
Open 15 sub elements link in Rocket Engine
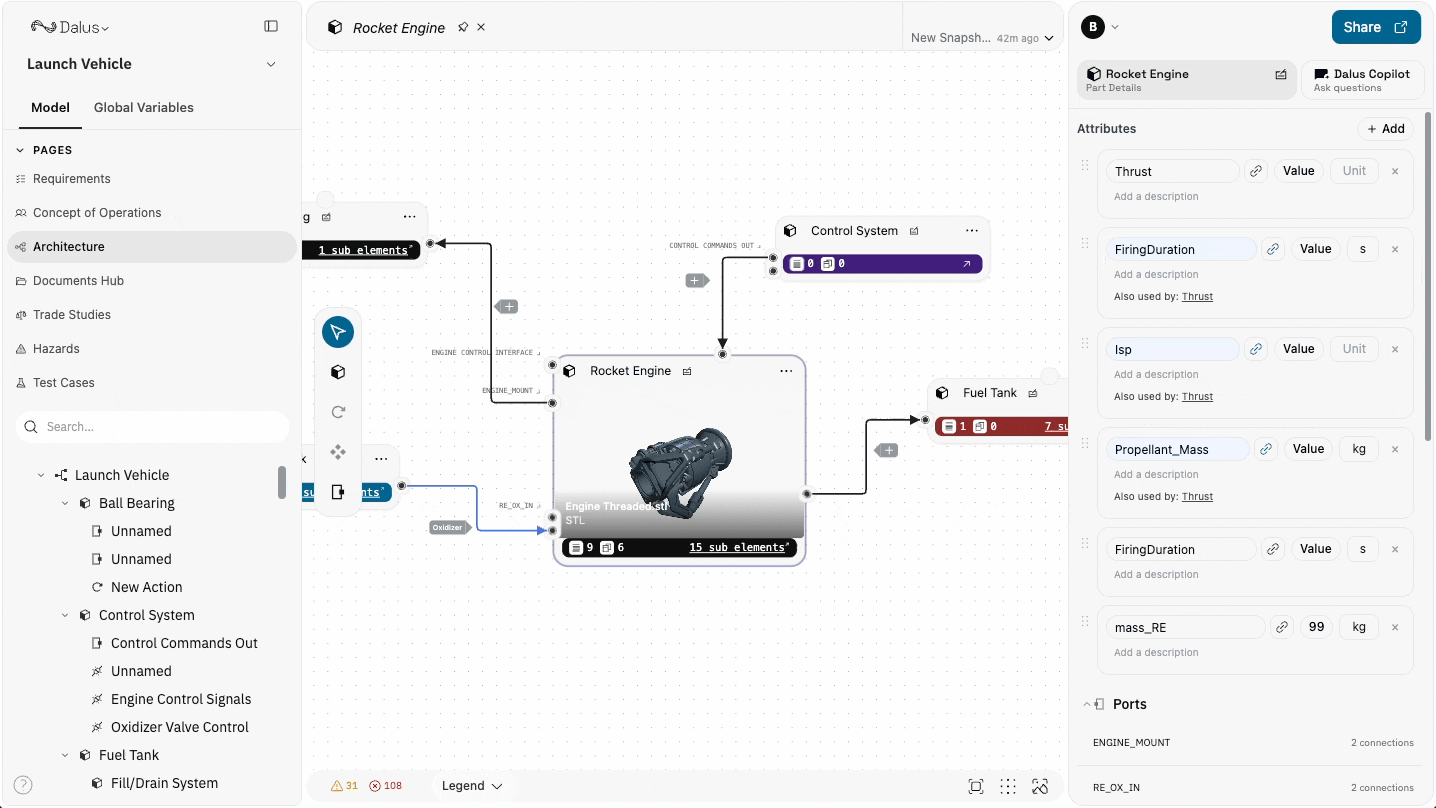[739, 548]
